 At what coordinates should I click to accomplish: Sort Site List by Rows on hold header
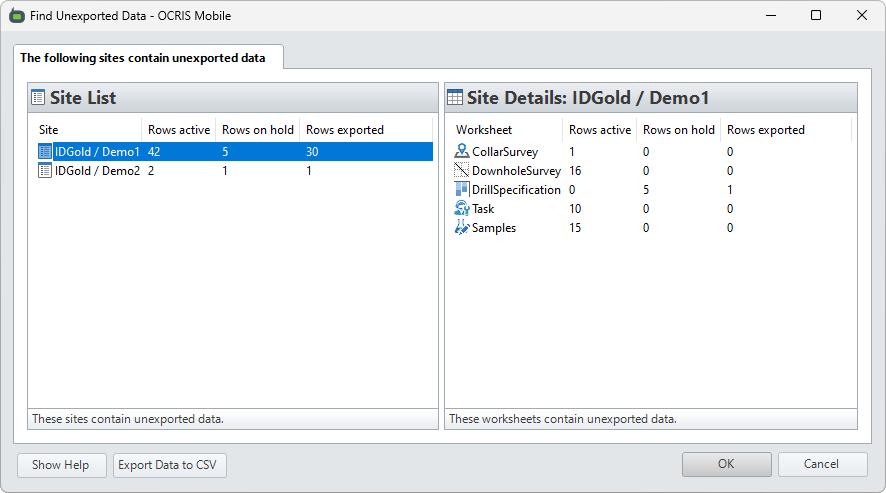(x=258, y=130)
